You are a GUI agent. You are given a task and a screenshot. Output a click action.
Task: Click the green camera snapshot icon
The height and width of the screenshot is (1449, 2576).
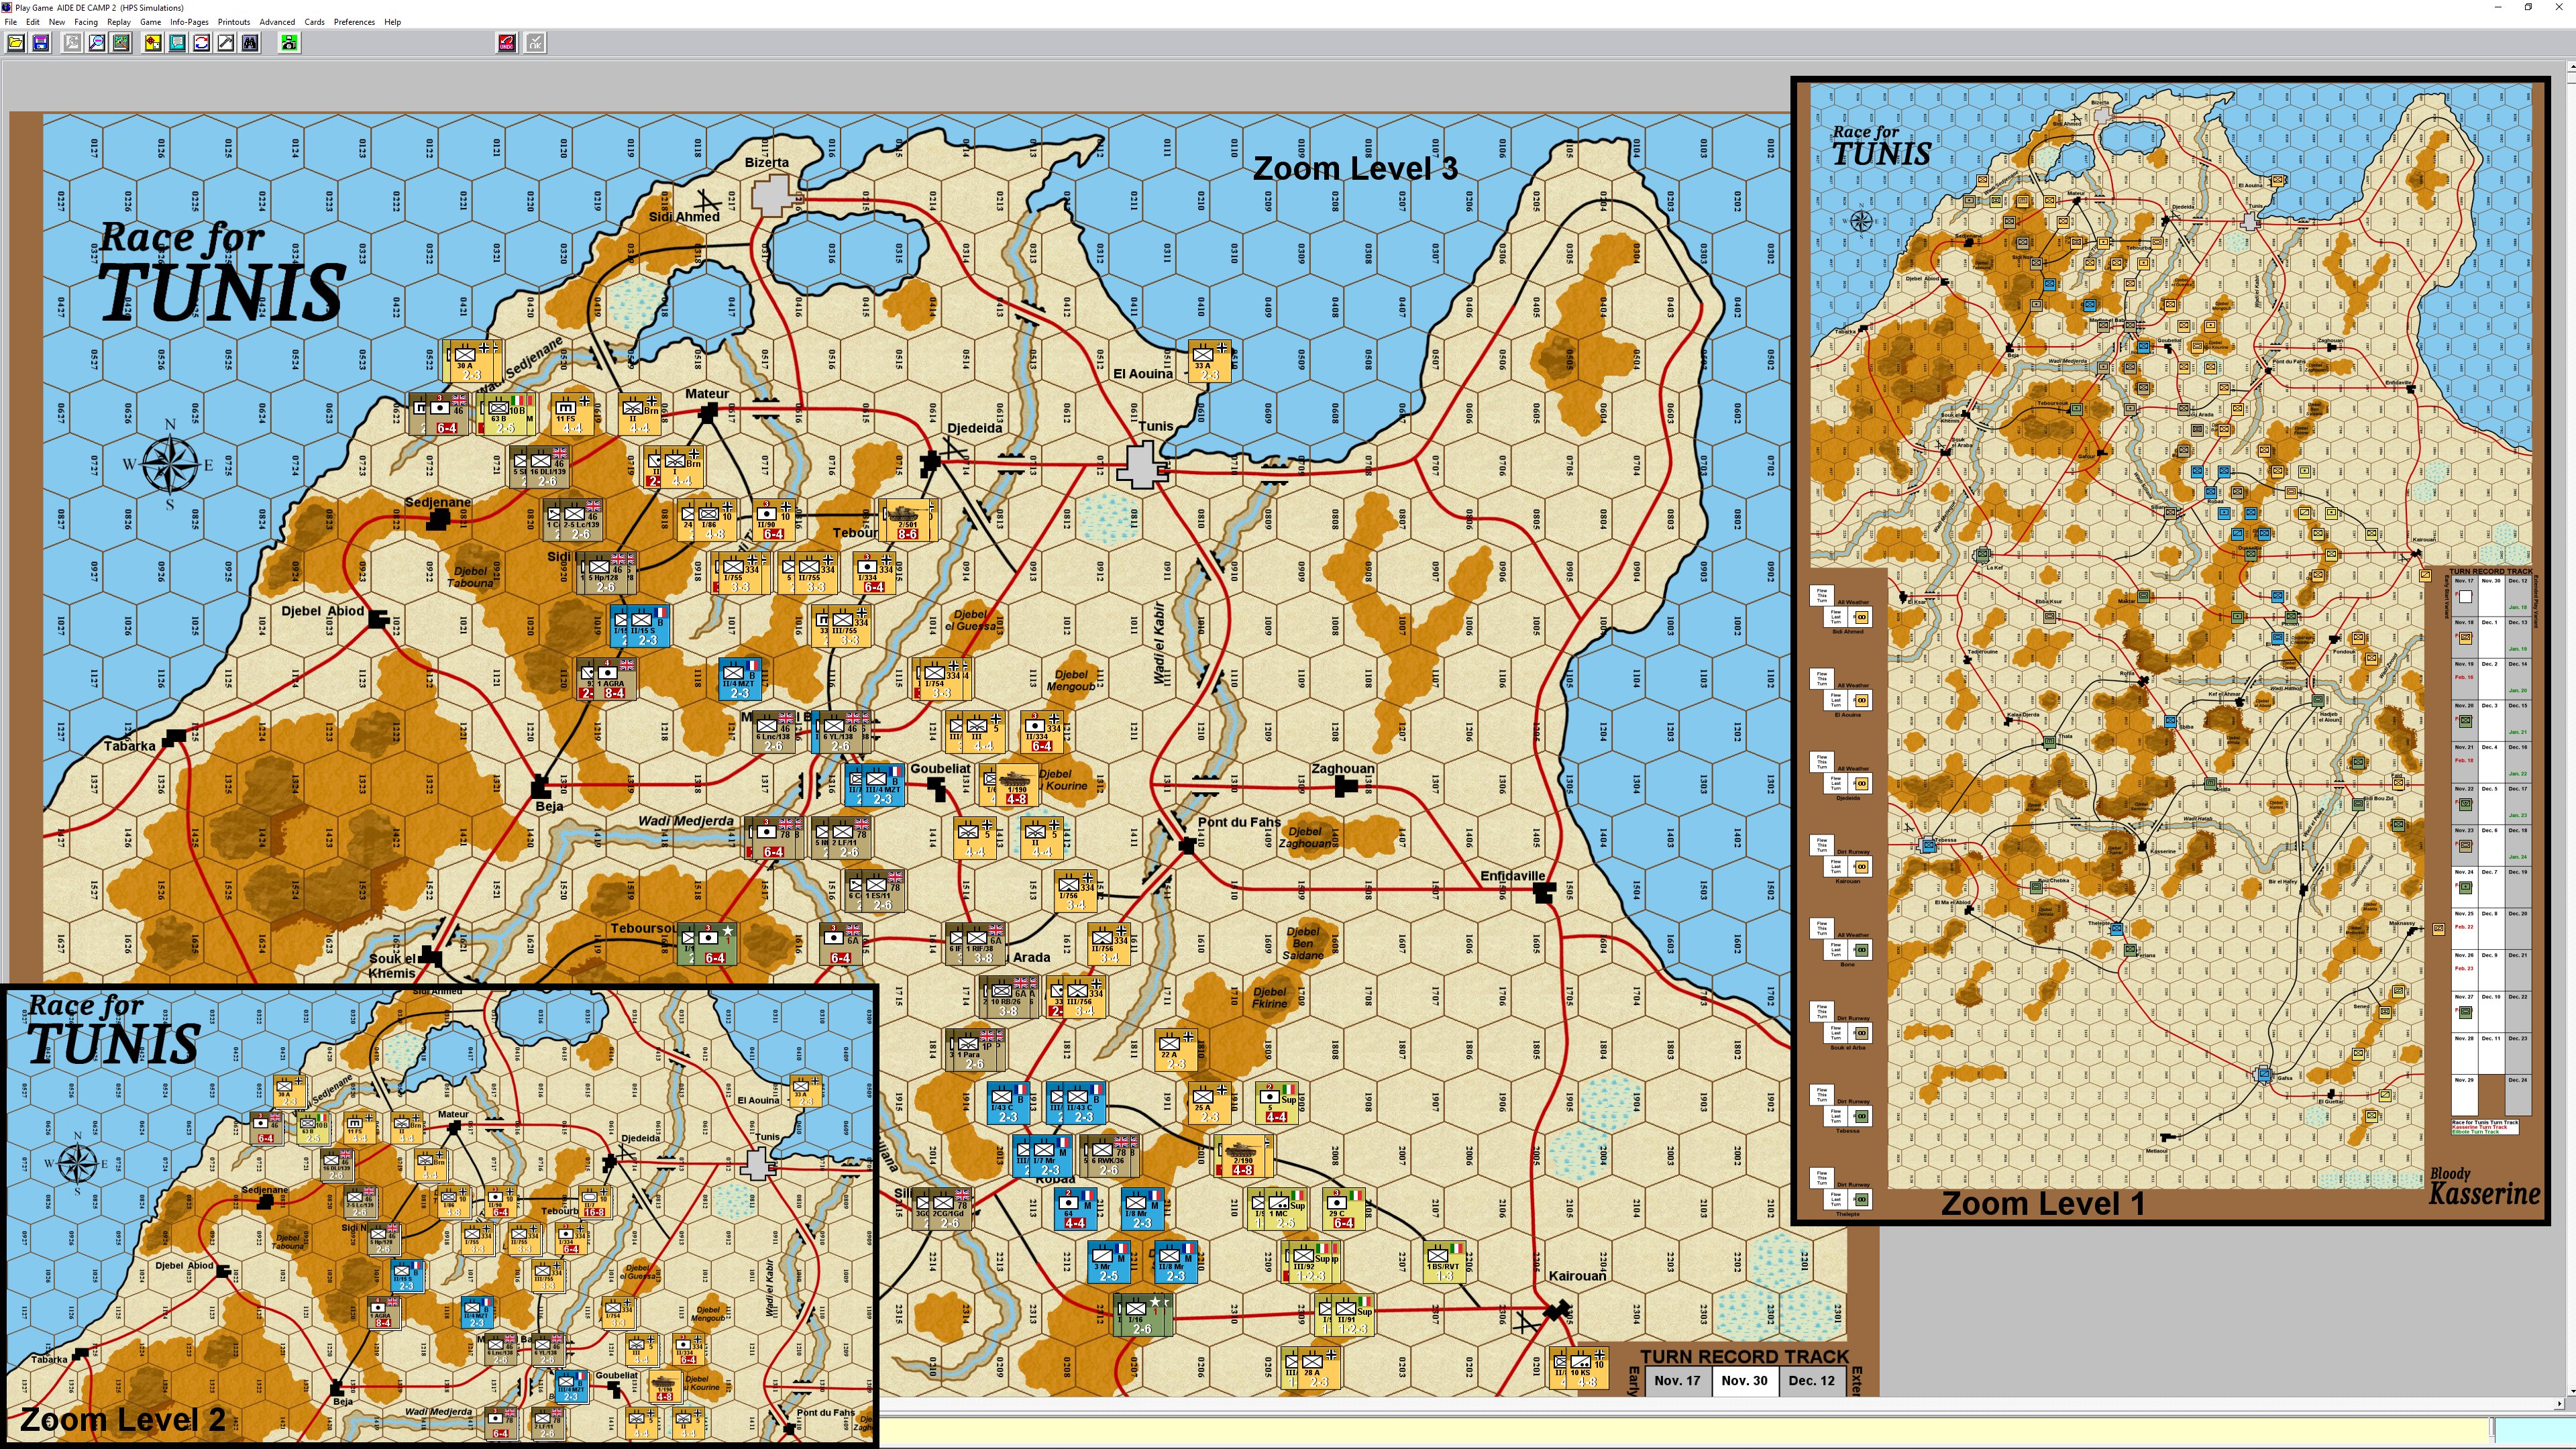(x=289, y=43)
